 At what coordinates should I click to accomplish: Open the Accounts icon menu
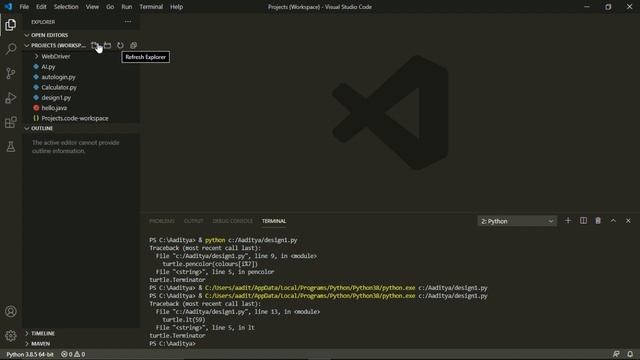tap(11, 311)
